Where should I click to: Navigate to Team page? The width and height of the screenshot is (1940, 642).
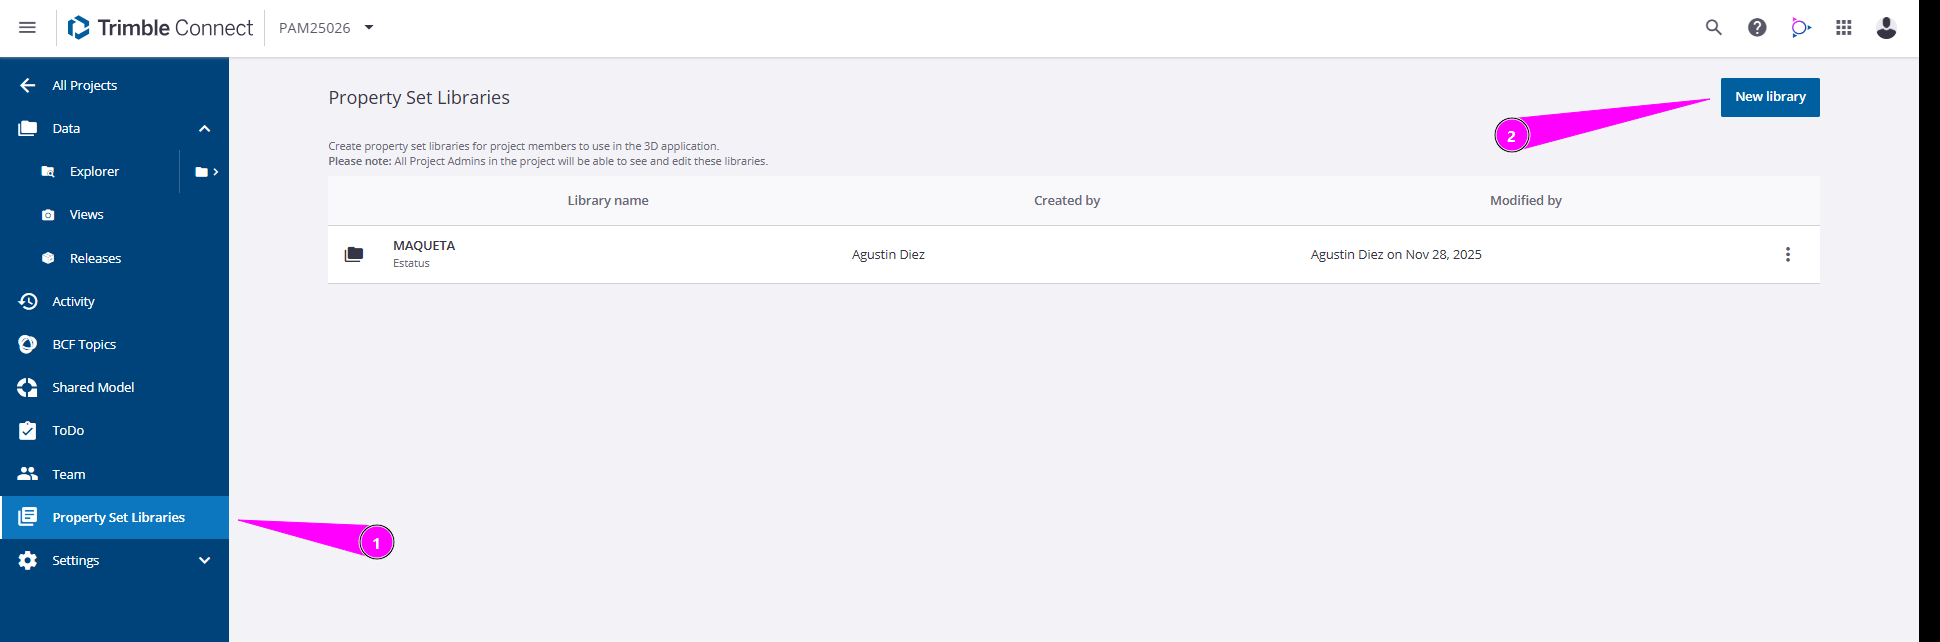click(68, 475)
